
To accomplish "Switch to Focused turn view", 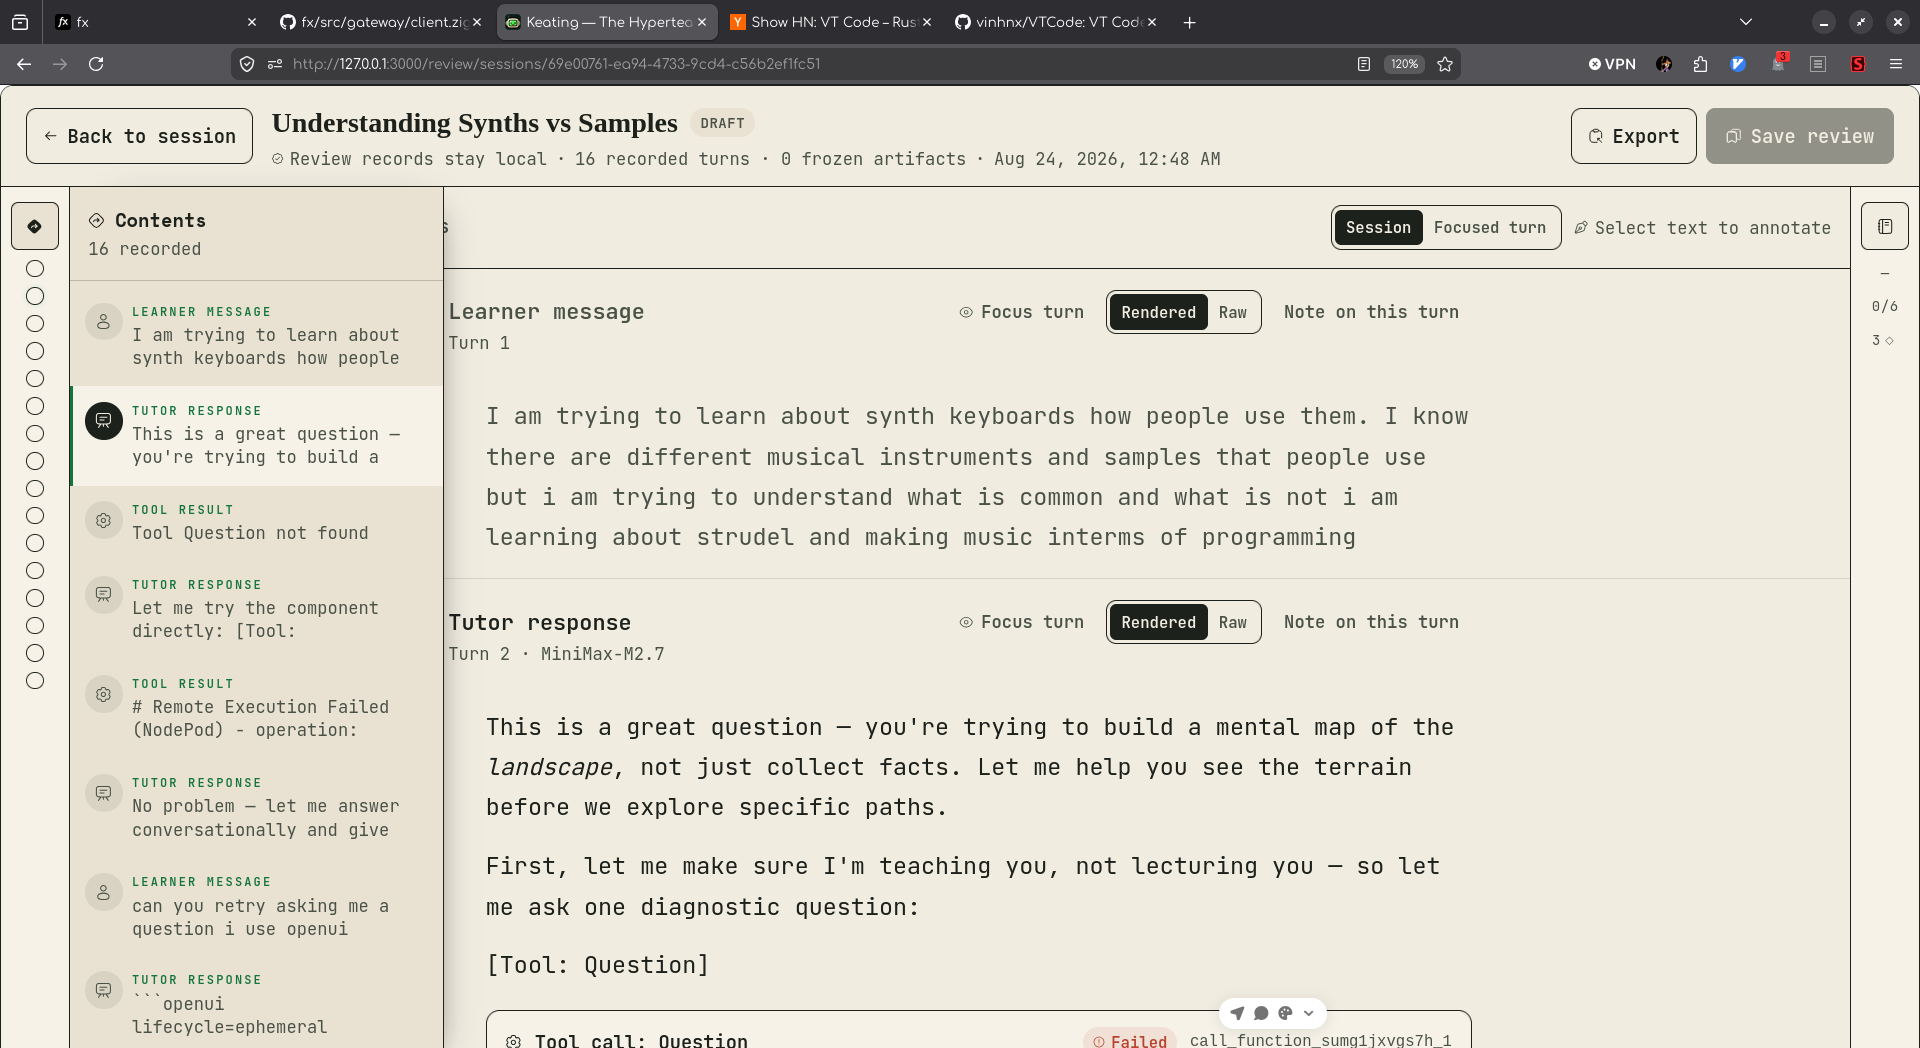I will click(1489, 228).
